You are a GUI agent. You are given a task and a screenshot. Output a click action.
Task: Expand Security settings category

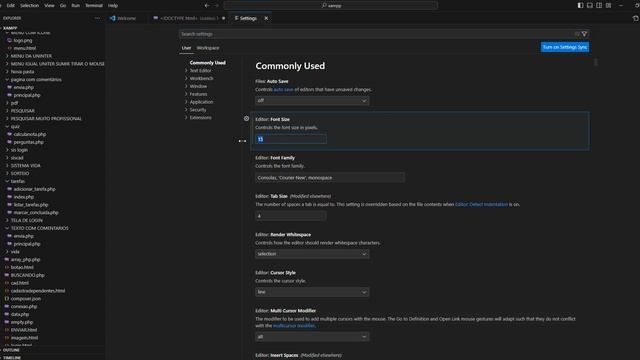(x=198, y=110)
